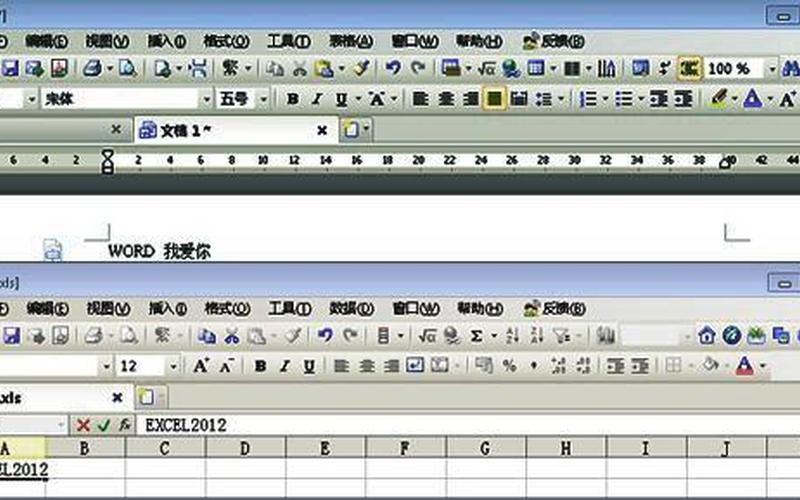Save the spreadsheet with the floppy icon
Viewport: 800px width, 500px height.
point(11,336)
